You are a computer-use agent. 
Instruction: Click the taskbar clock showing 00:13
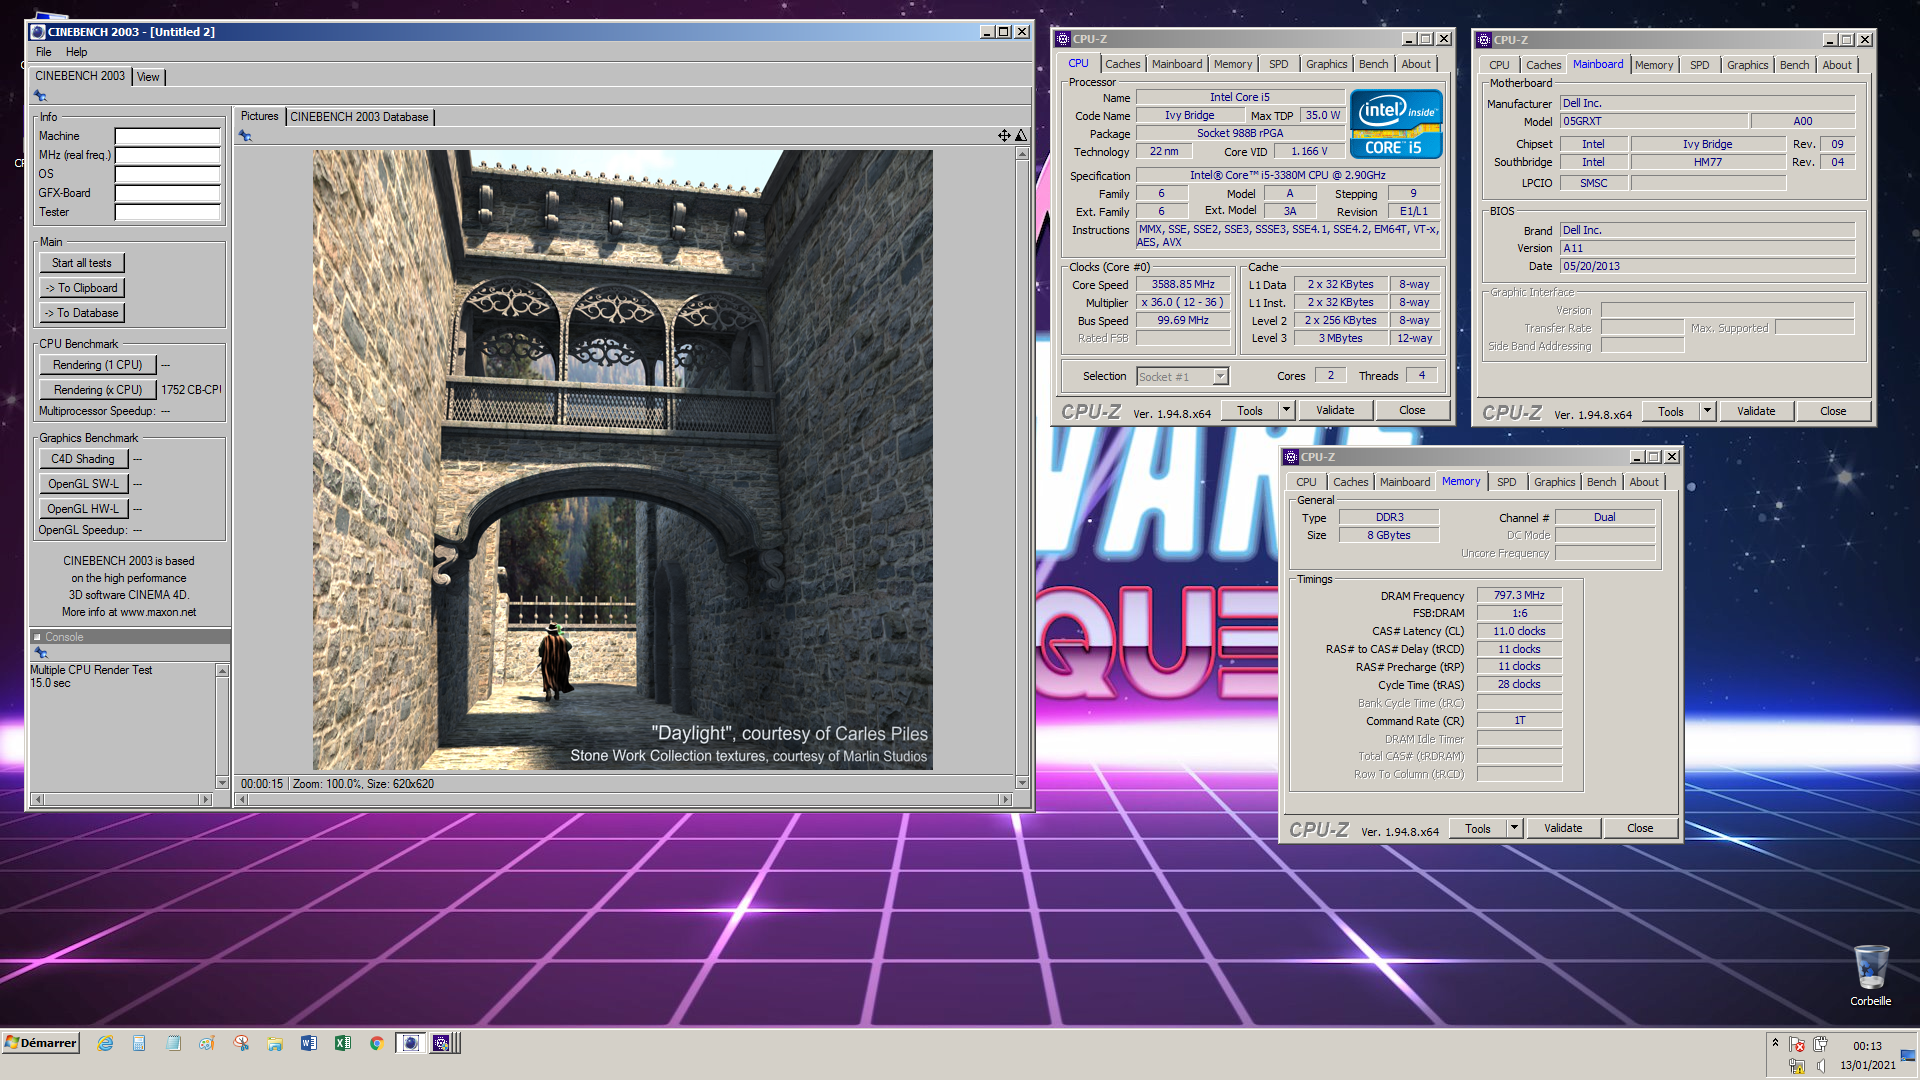coord(1867,1046)
